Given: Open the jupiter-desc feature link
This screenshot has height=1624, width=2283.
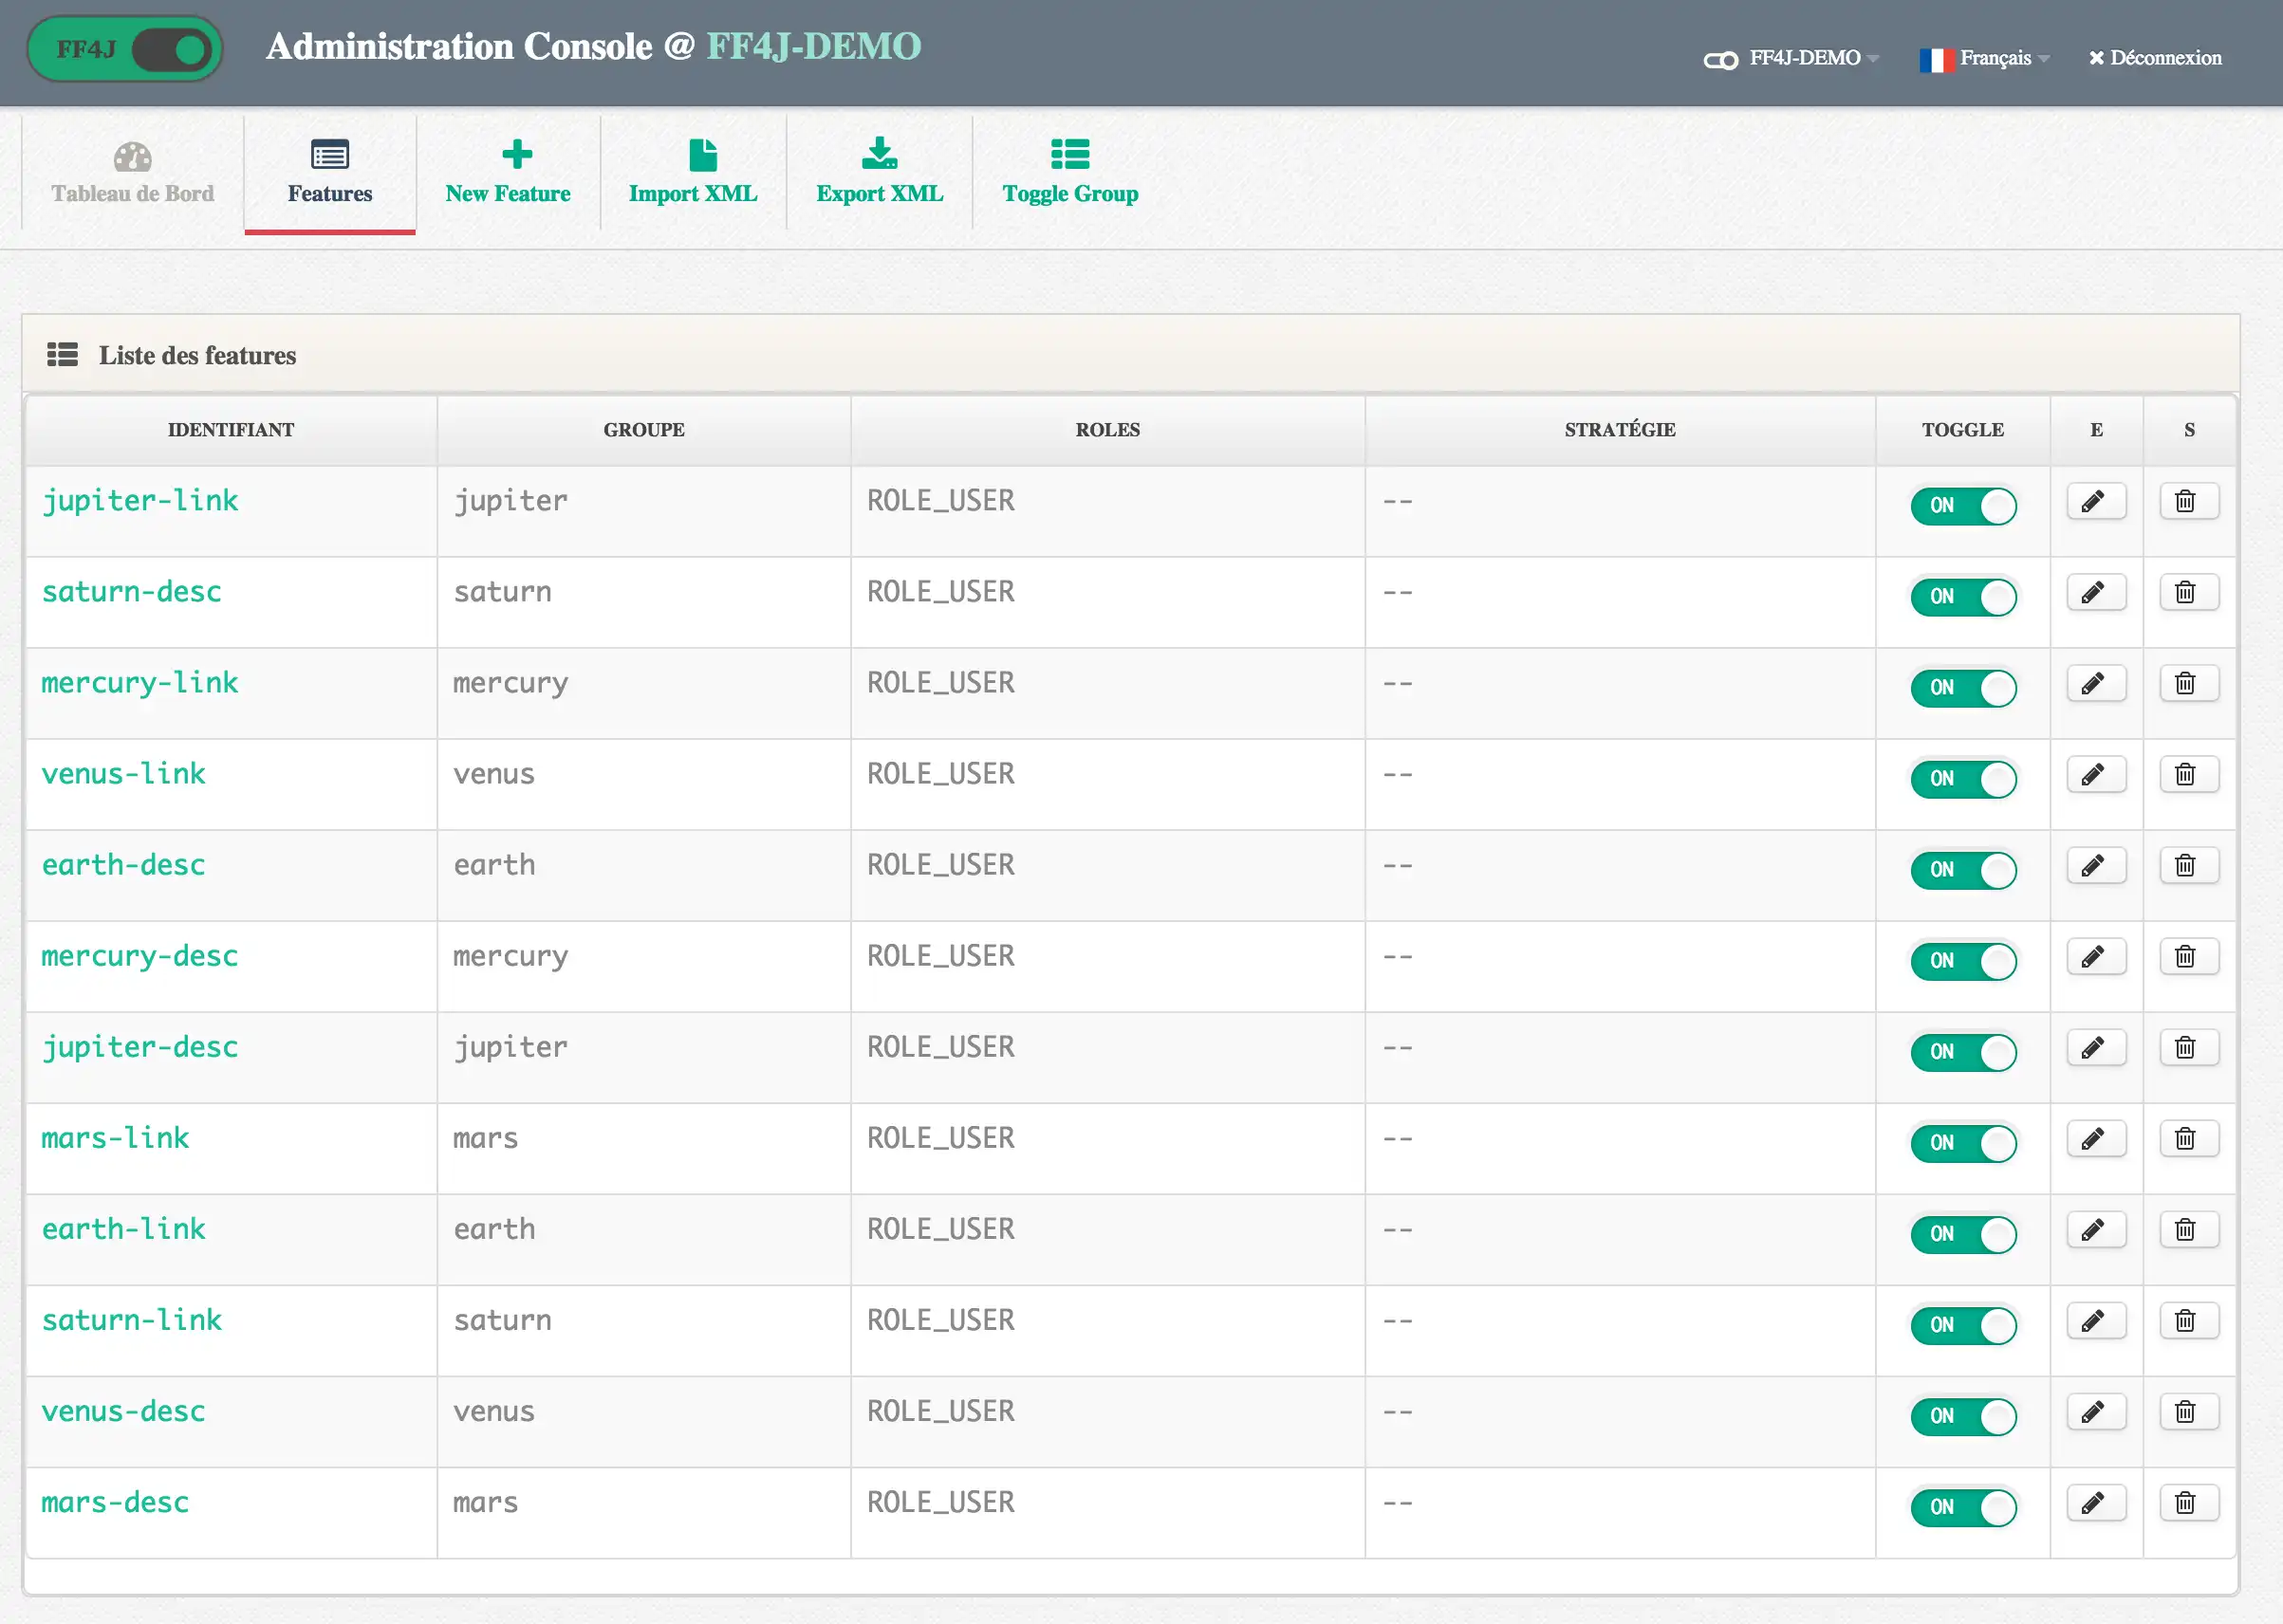Looking at the screenshot, I should click(140, 1047).
